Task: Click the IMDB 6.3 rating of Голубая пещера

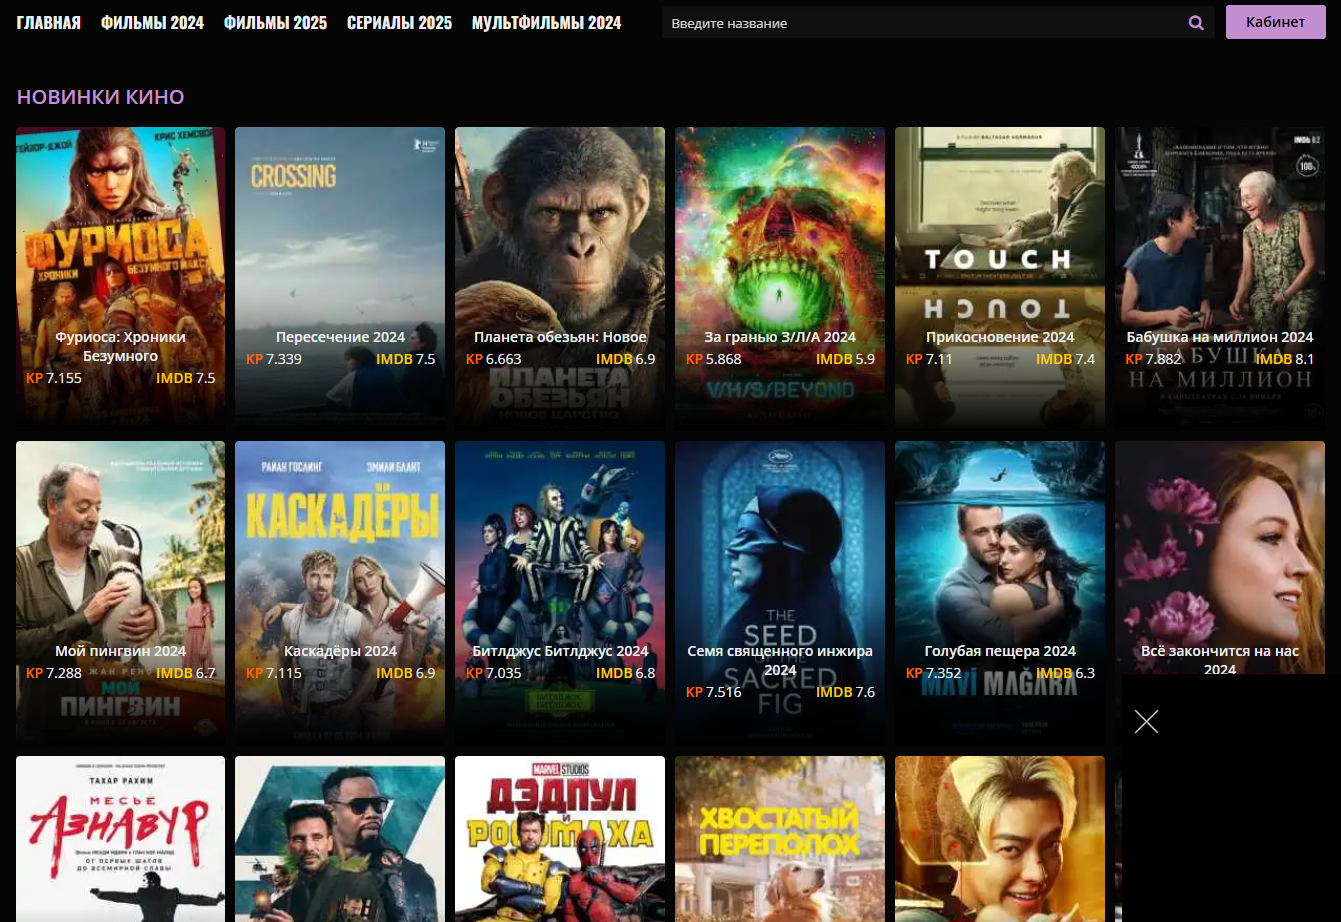Action: (1066, 673)
